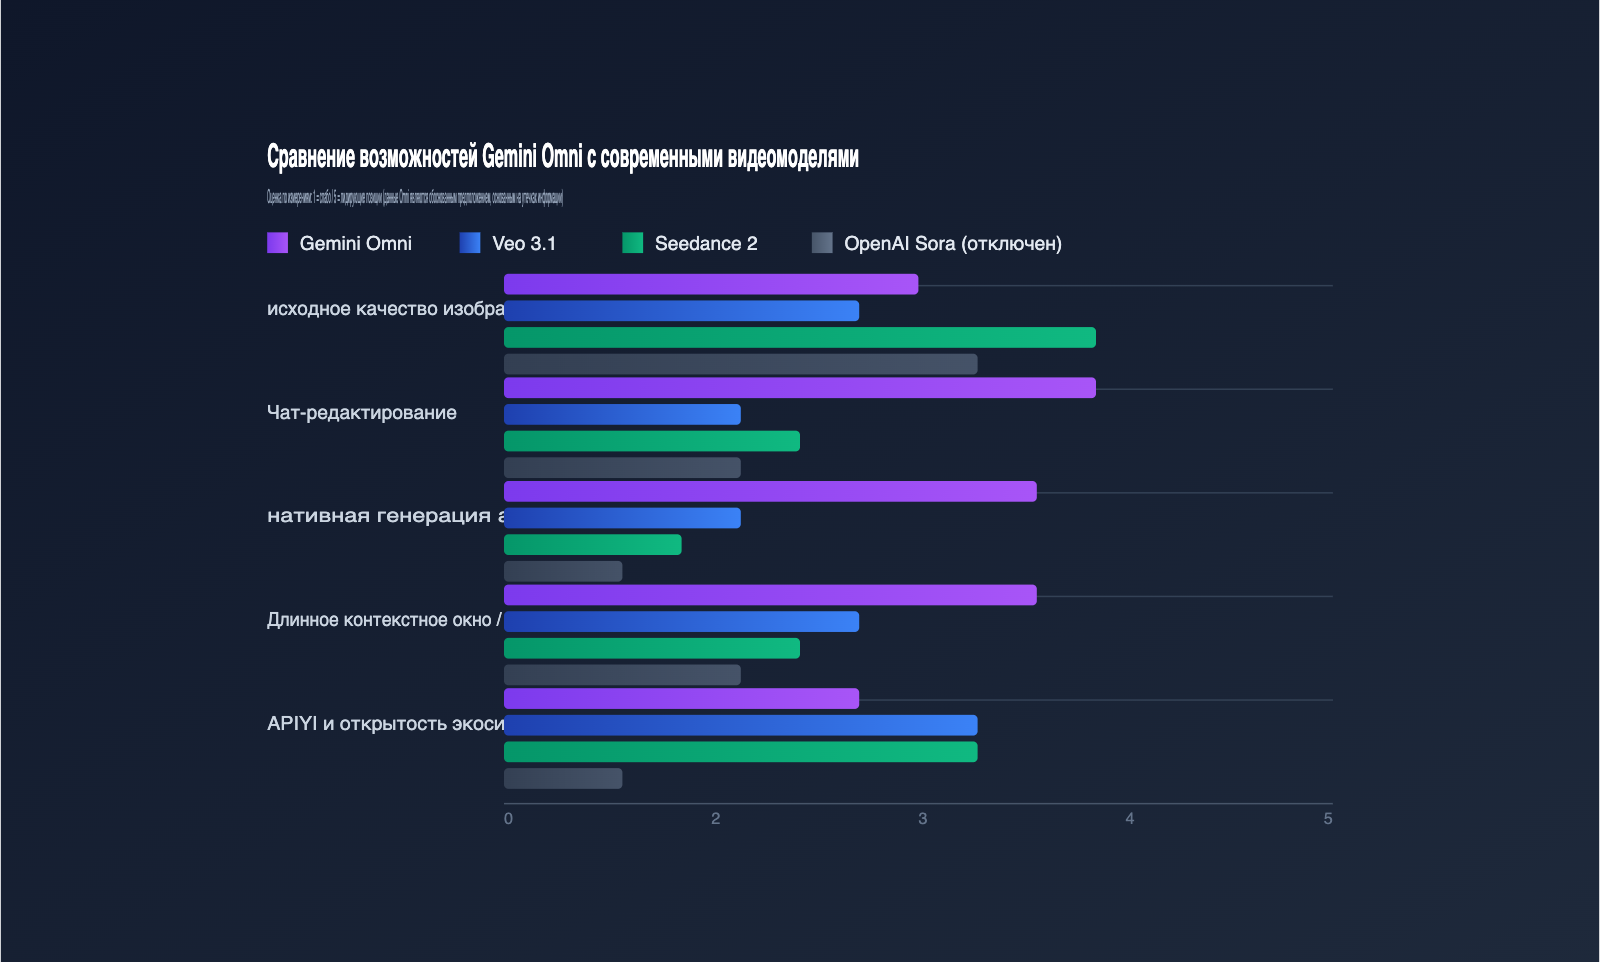The height and width of the screenshot is (962, 1600).
Task: Click purple Gemini bar in исходное качество group
Action: tap(711, 284)
